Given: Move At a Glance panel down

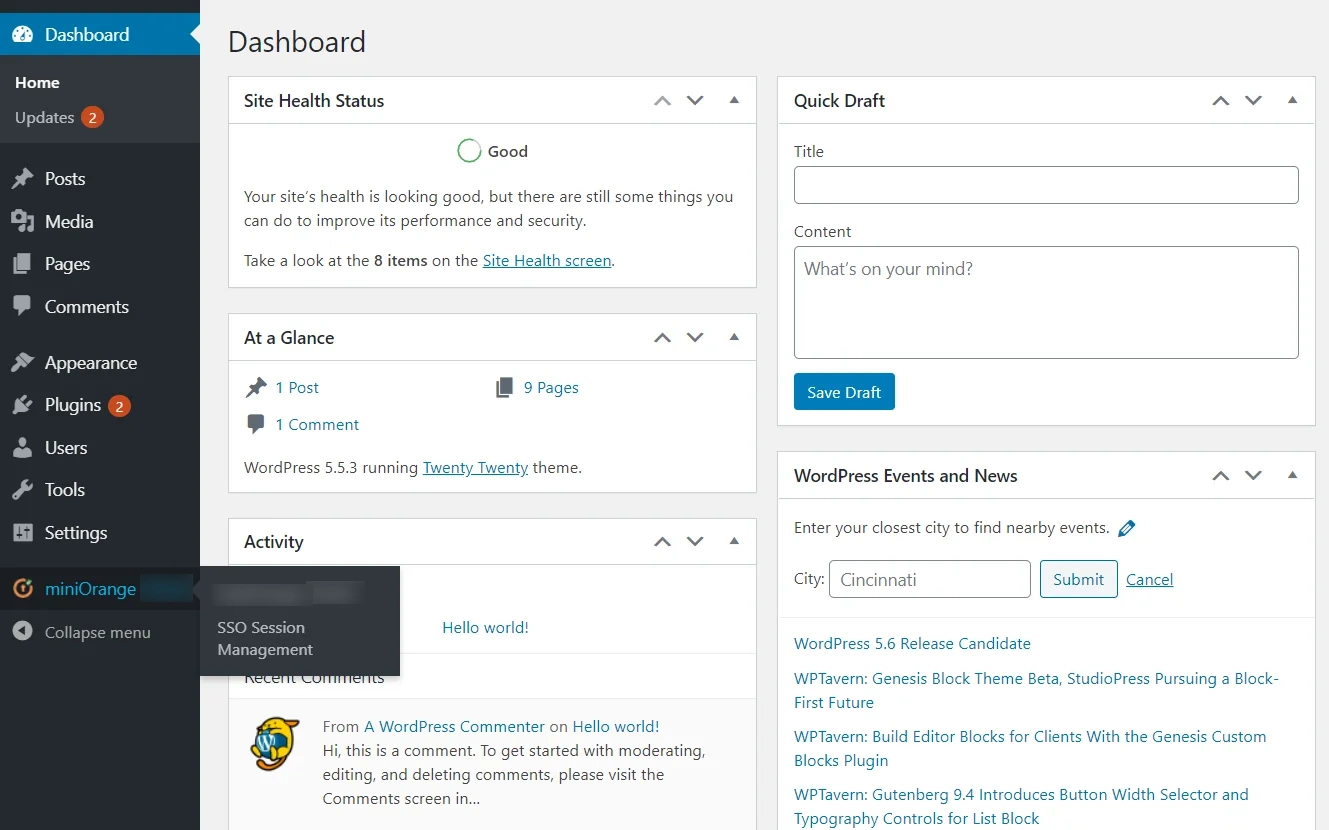Looking at the screenshot, I should tap(695, 337).
